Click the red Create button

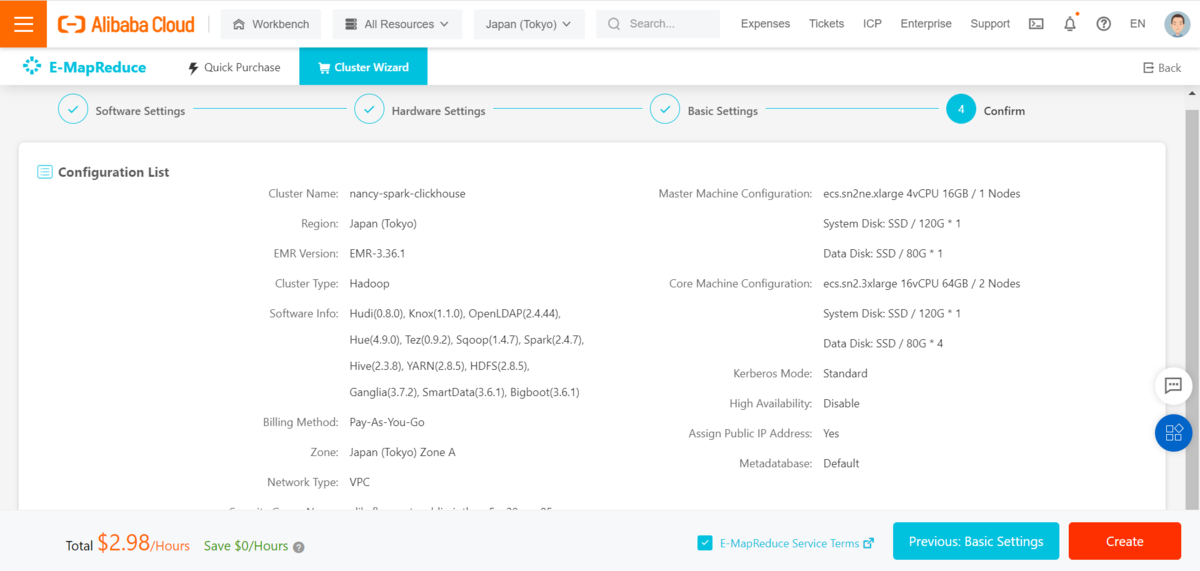[1124, 541]
